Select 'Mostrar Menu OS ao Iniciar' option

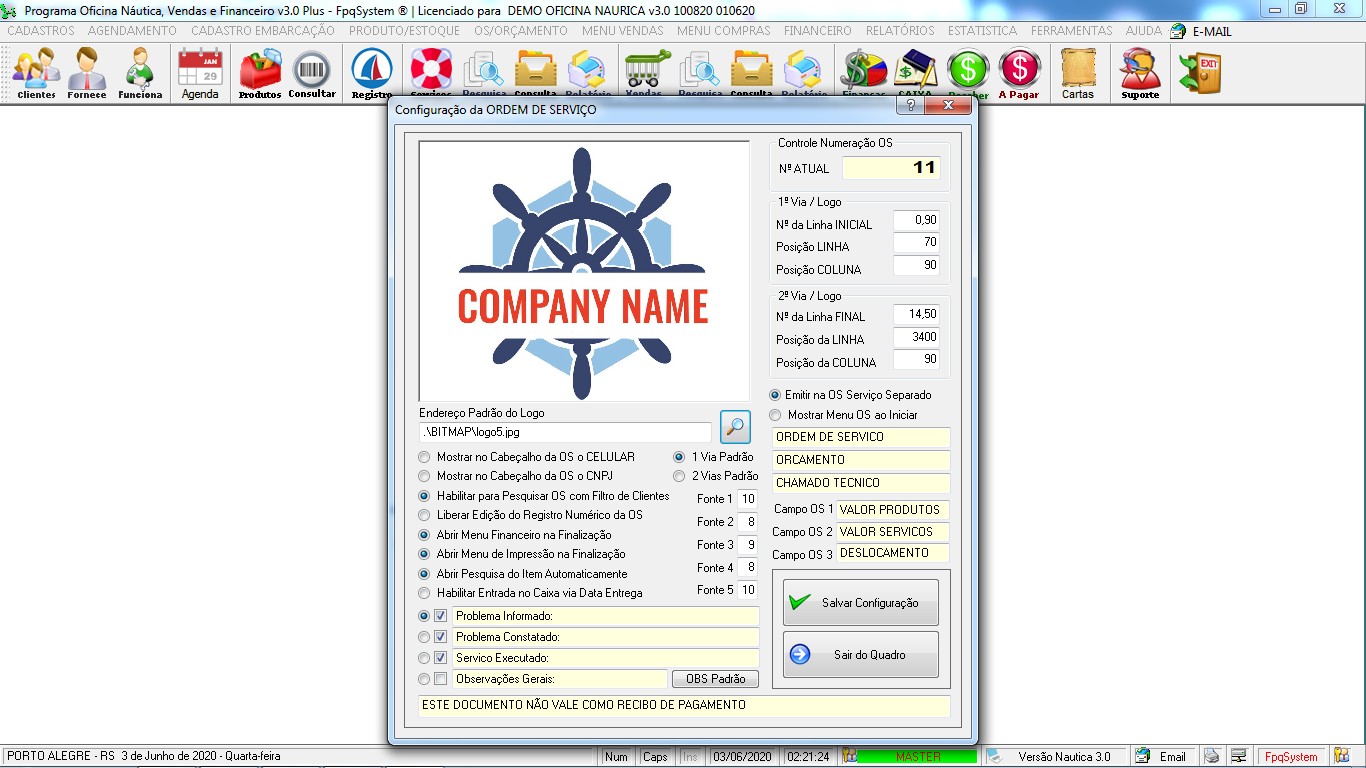[x=775, y=415]
